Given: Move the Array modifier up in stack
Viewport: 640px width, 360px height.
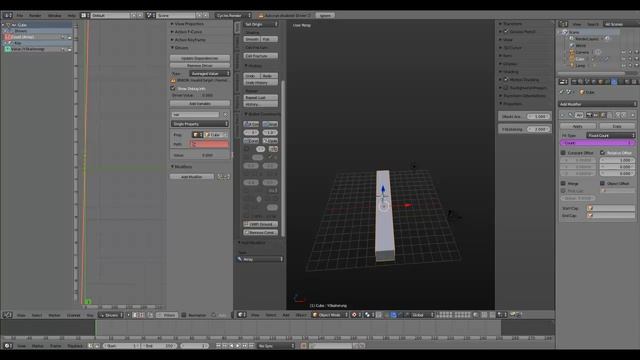Looking at the screenshot, I should (618, 116).
